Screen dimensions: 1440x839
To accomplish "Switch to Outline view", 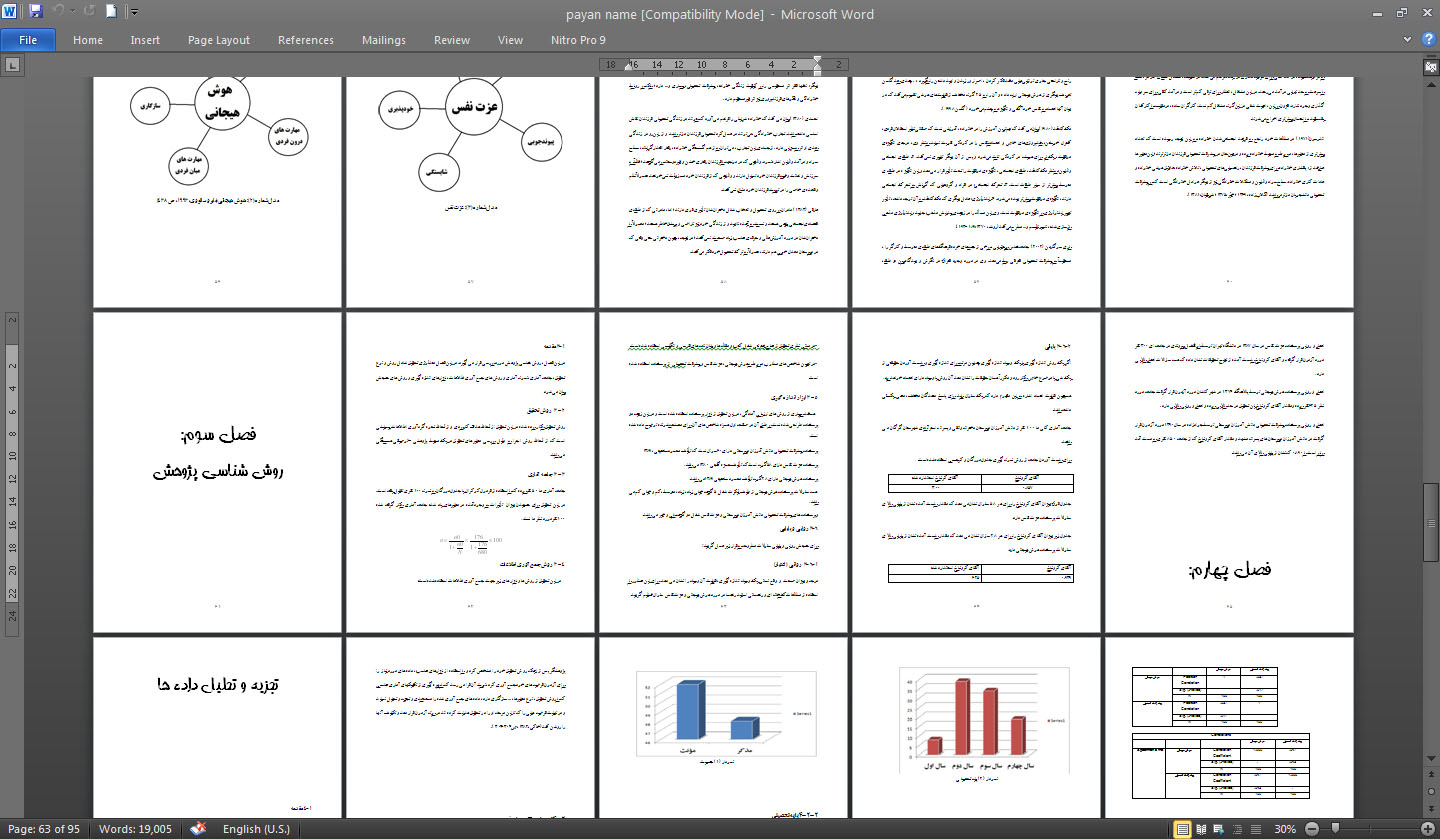I will coord(1238,829).
